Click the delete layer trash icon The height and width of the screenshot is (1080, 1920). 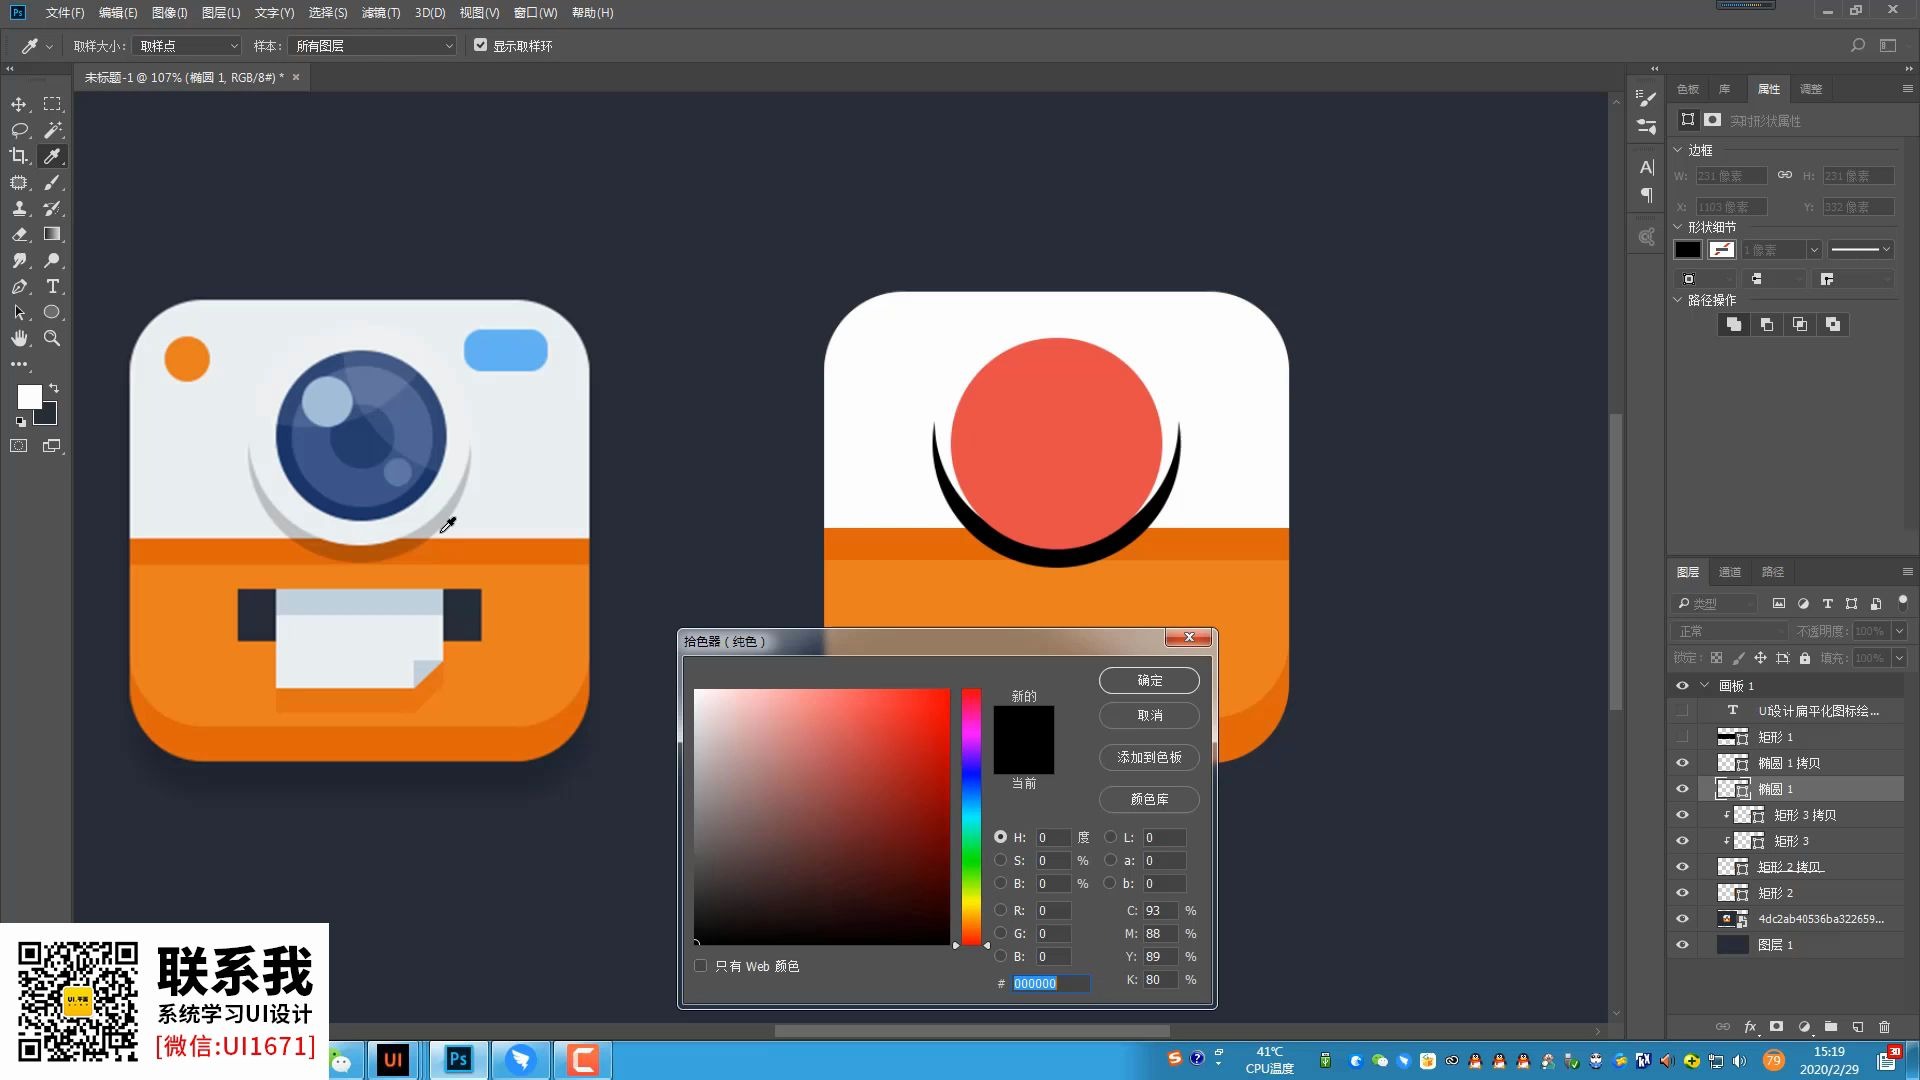pos(1884,1027)
